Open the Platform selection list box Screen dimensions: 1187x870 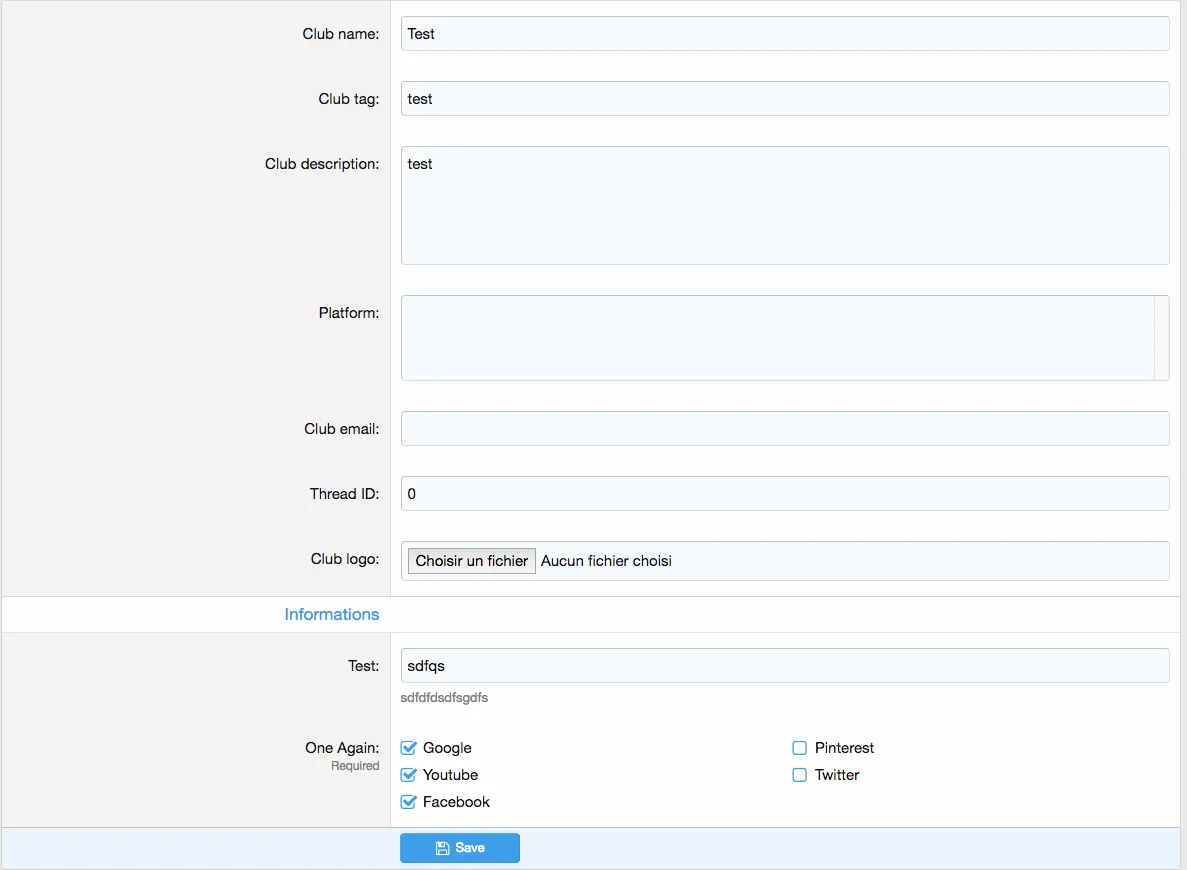point(777,338)
